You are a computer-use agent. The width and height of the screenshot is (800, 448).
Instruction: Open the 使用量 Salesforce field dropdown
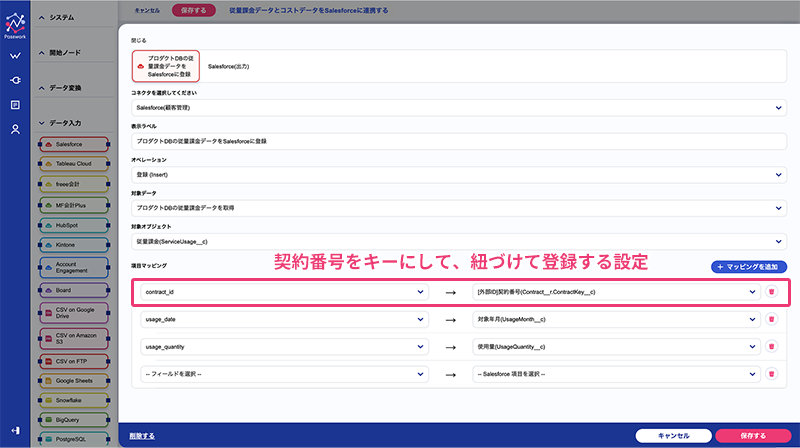[616, 347]
